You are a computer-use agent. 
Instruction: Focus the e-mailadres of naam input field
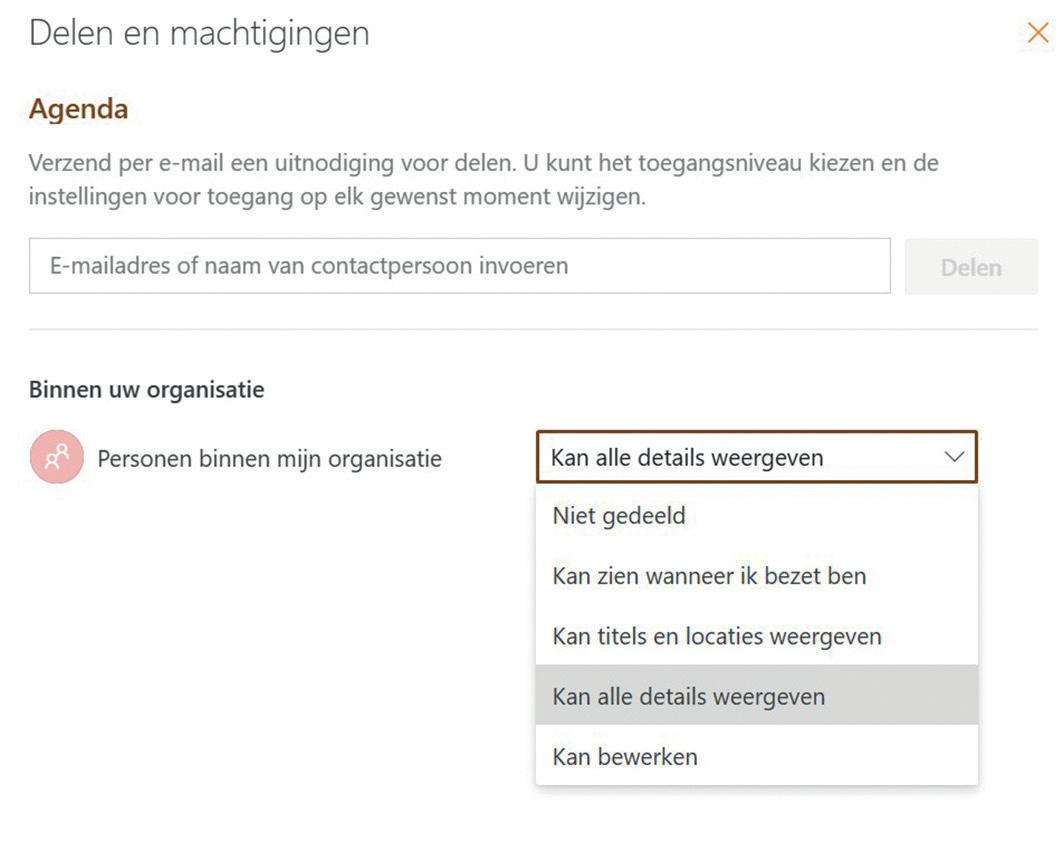coord(459,266)
